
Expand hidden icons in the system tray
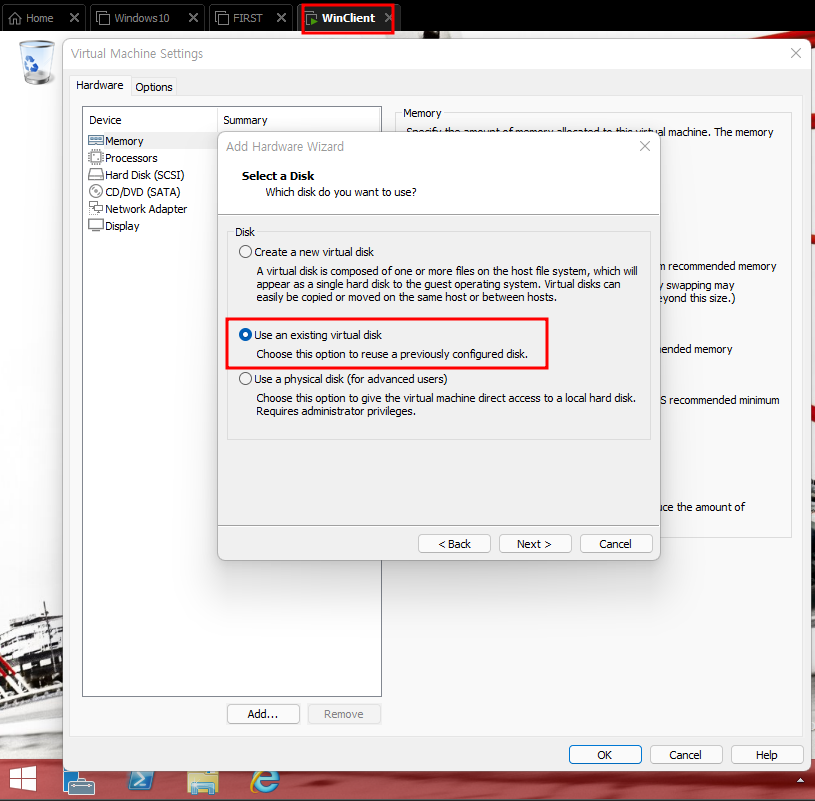(800, 778)
